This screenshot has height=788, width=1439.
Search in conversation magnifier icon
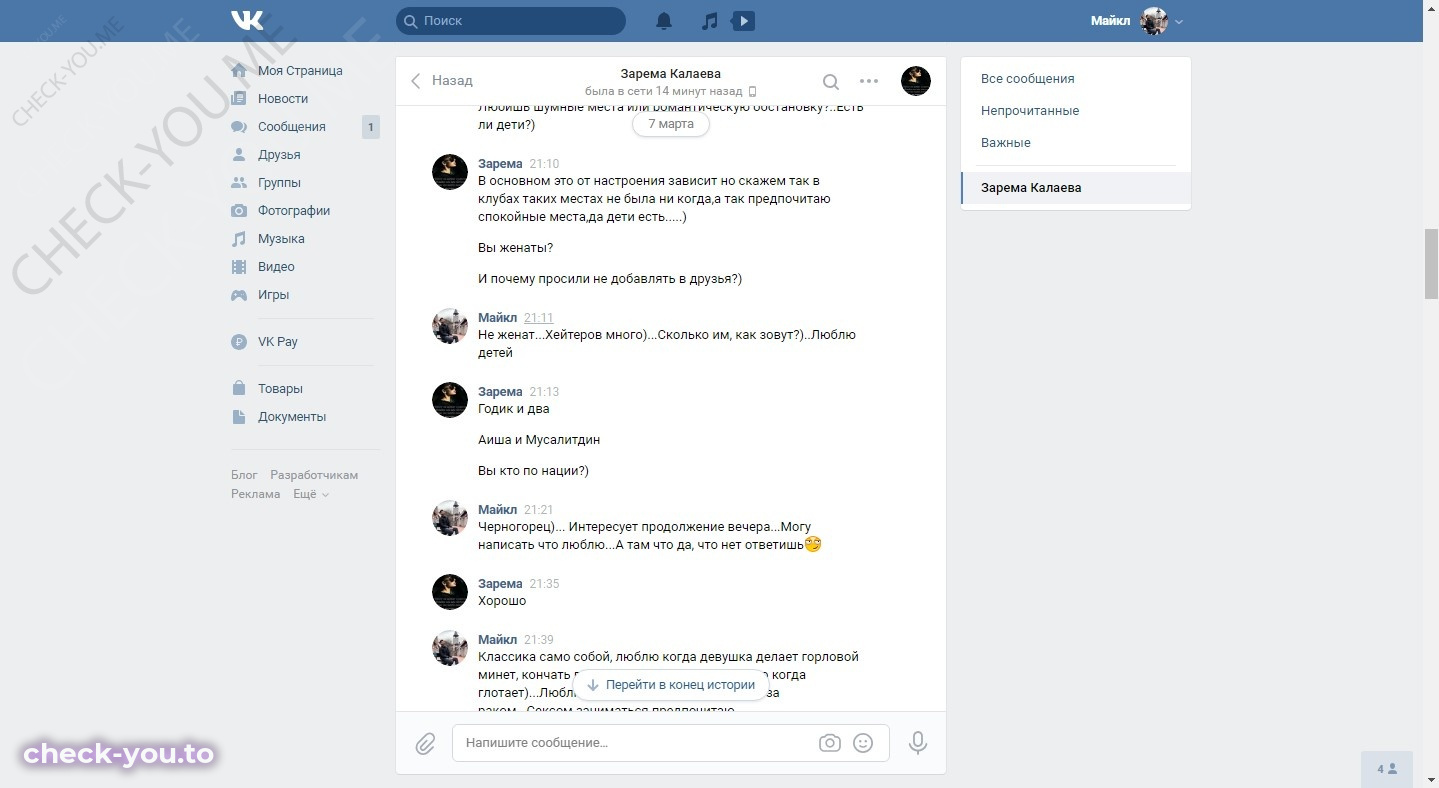coord(831,81)
